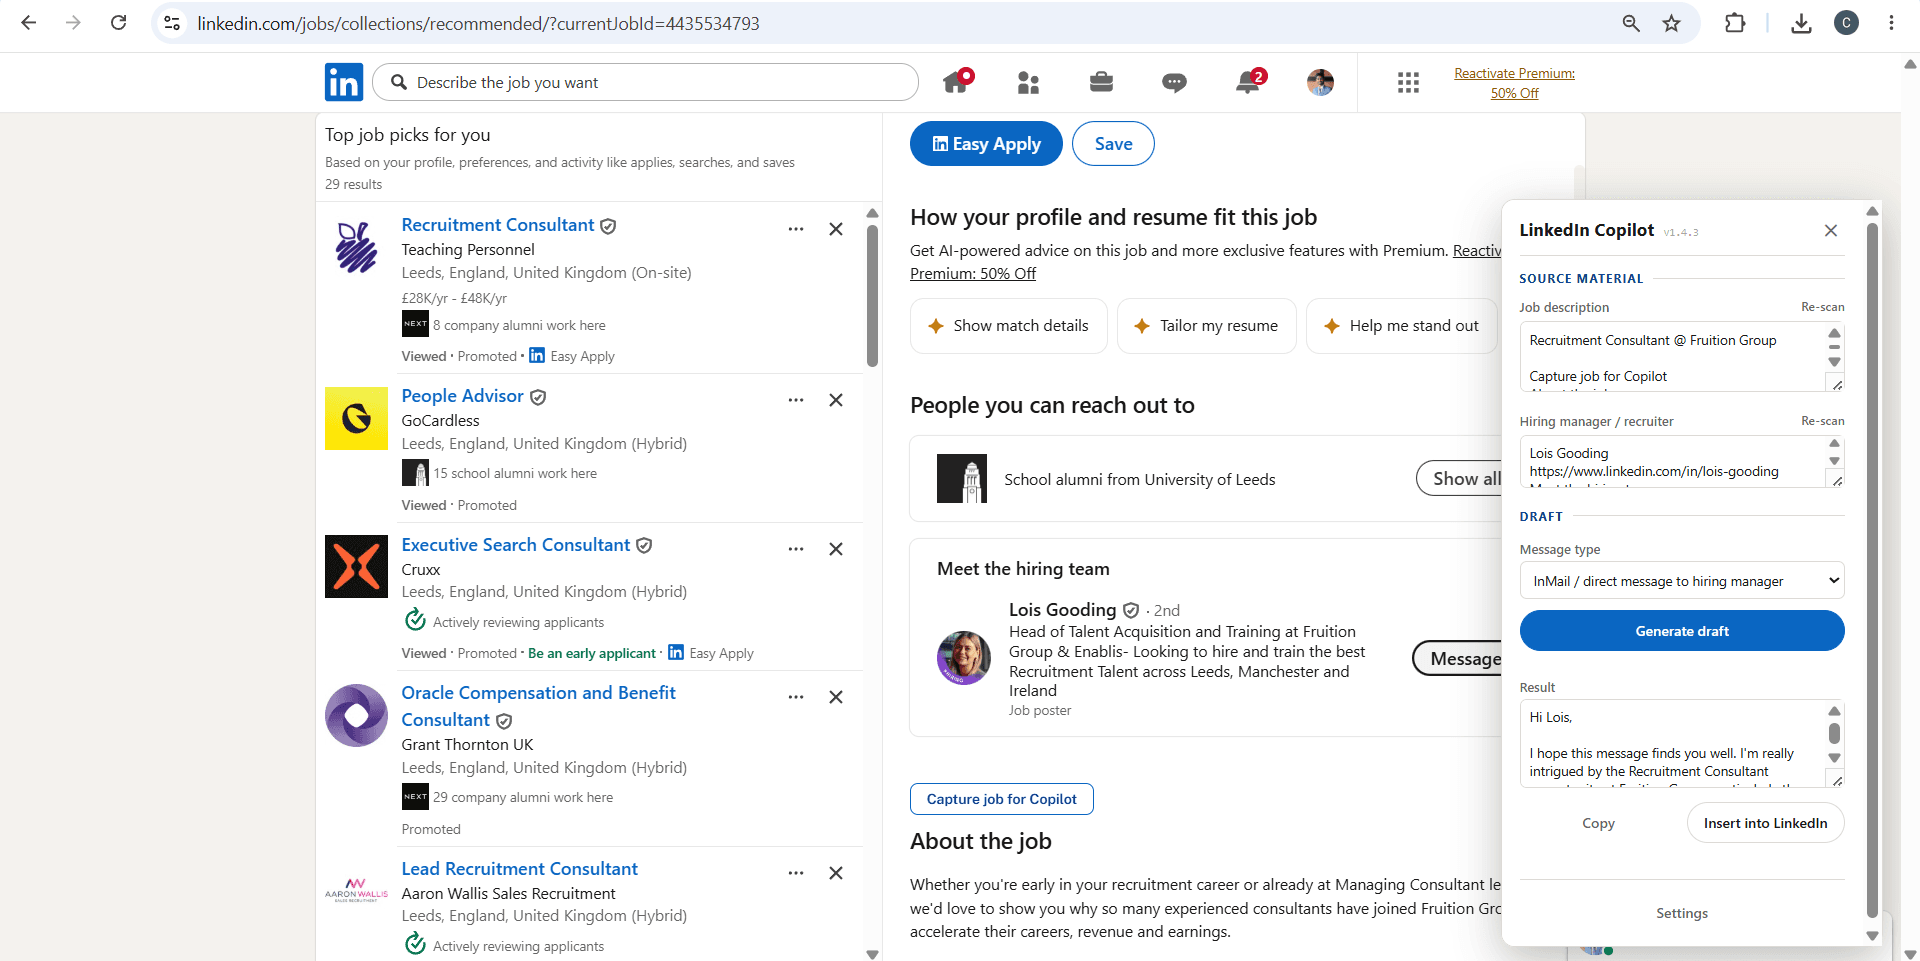Image resolution: width=1920 pixels, height=961 pixels.
Task: Click Capture job for Copilot button
Action: tap(1001, 799)
